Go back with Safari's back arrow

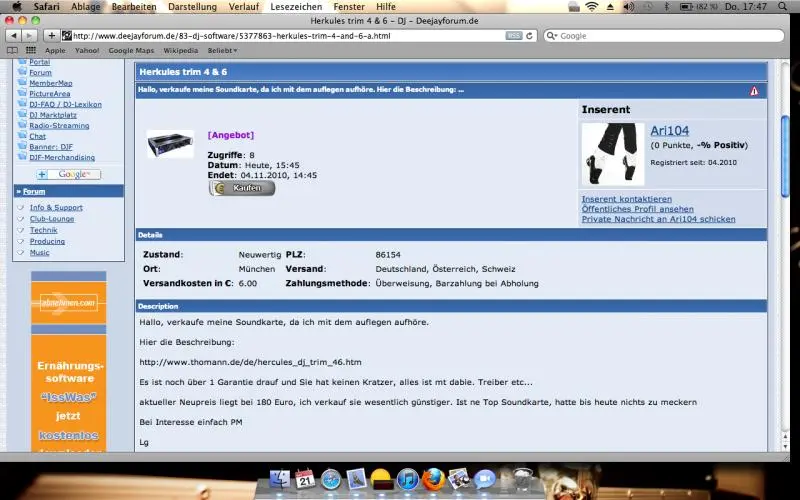pos(12,35)
